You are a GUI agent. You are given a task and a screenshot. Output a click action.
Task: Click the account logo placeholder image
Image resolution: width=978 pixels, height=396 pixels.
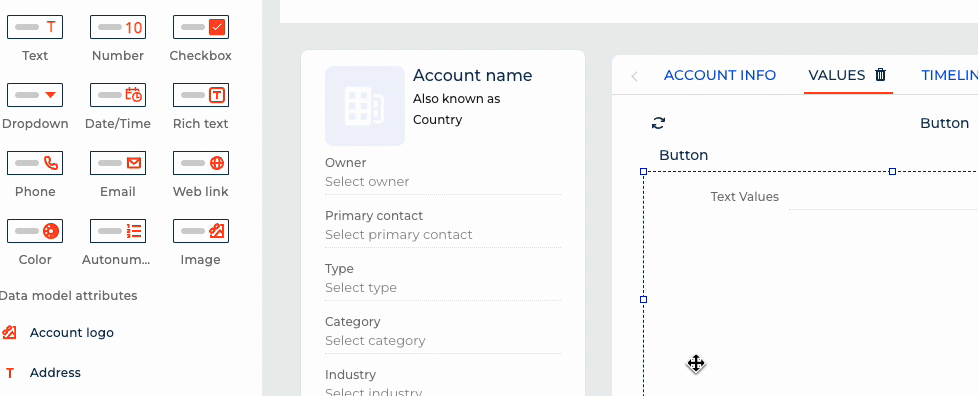(365, 106)
